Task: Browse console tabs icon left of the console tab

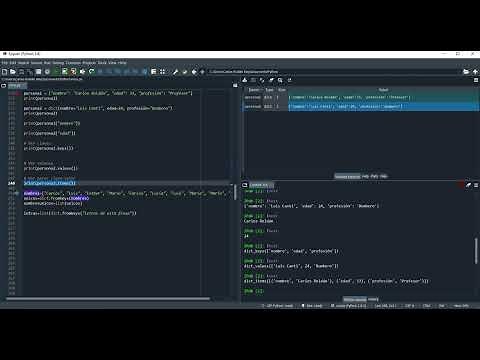Action: pos(245,185)
